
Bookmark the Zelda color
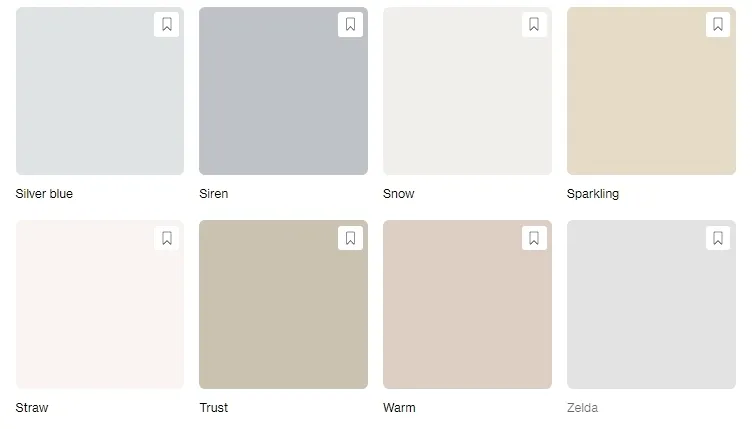click(x=718, y=238)
